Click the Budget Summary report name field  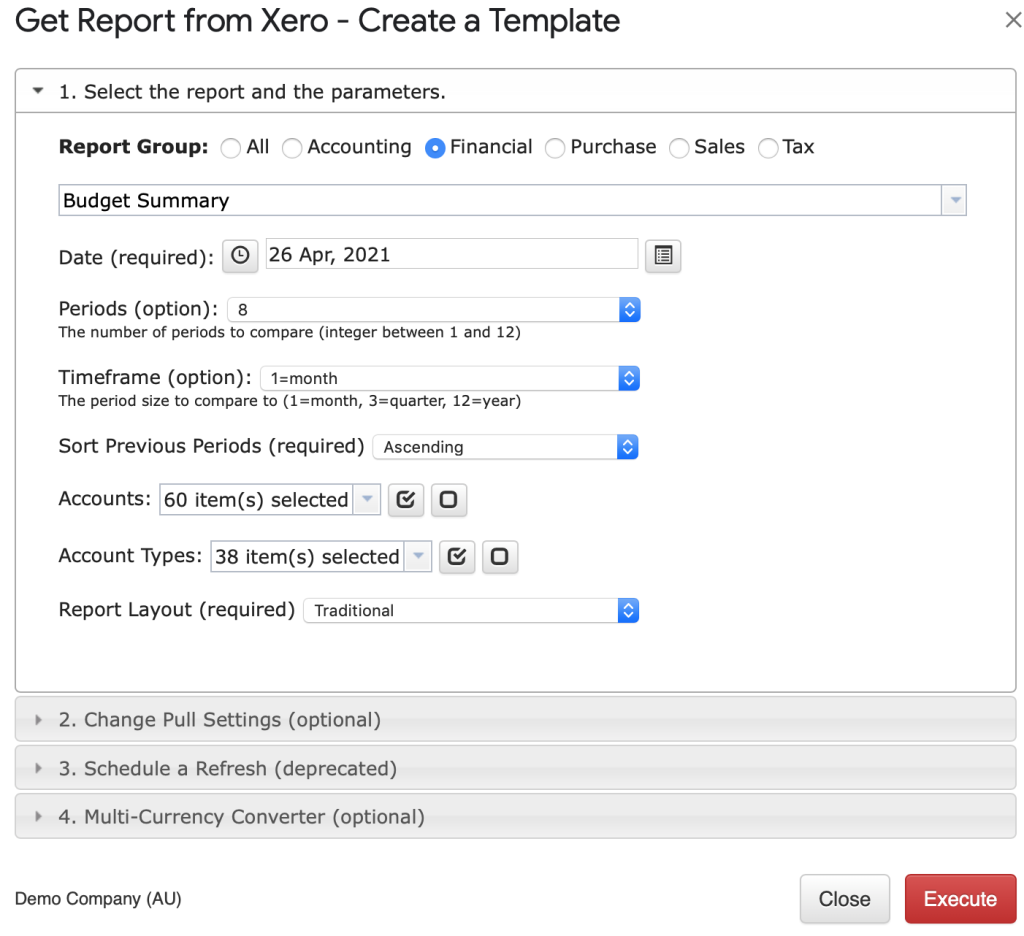(x=500, y=200)
